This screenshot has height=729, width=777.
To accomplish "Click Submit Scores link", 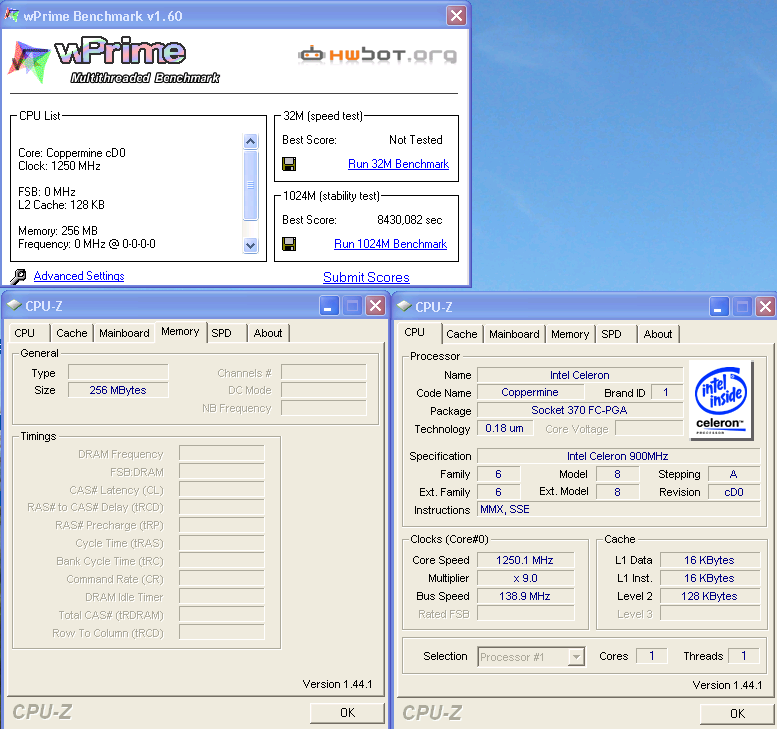I will 366,278.
